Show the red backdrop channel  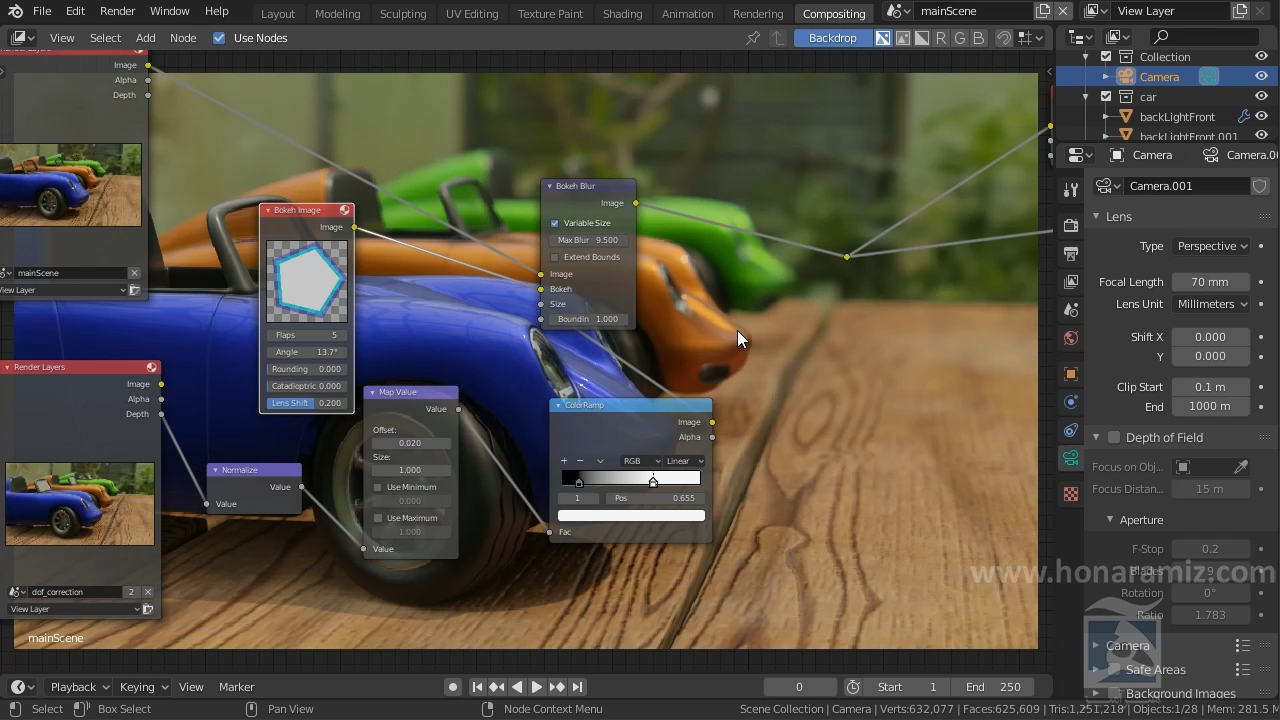941,38
